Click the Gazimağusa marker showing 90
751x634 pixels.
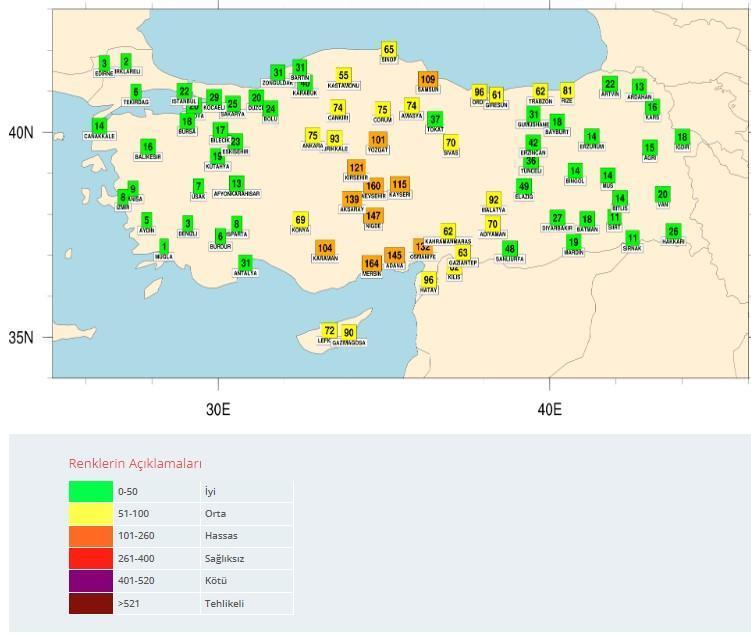[x=348, y=332]
